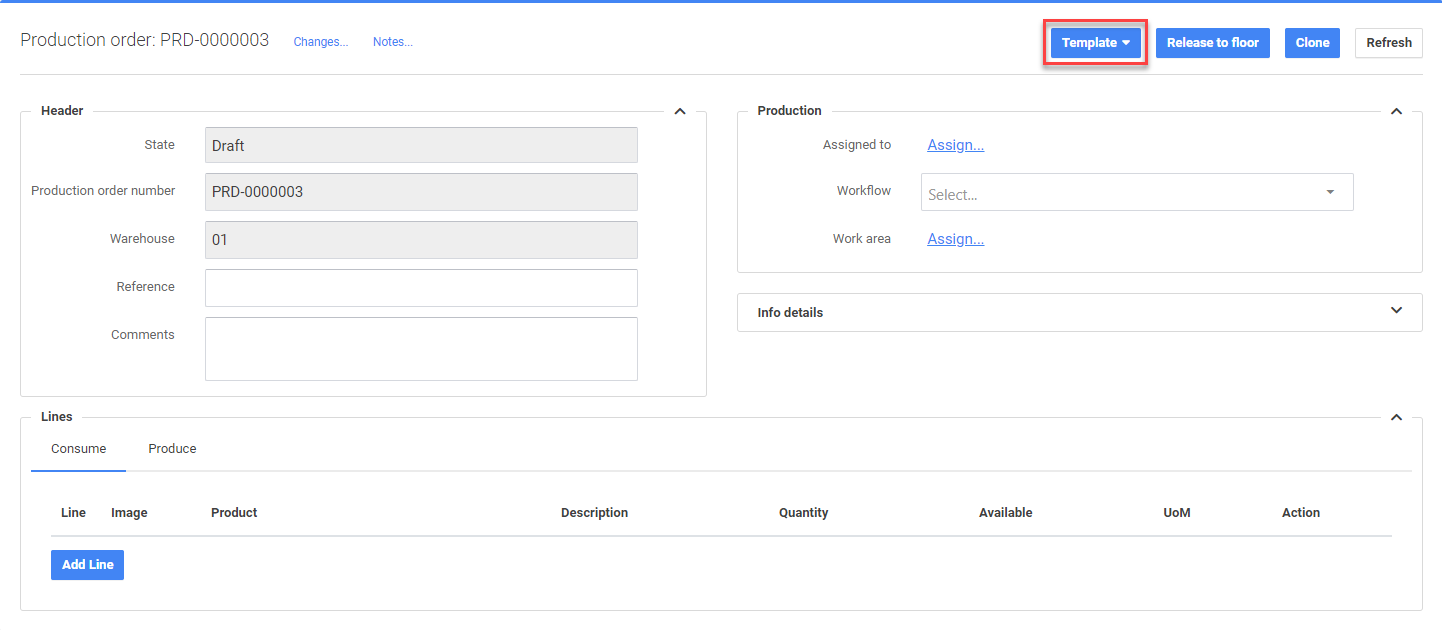Click the Assigned to Assign link
1442x630 pixels.
click(955, 145)
